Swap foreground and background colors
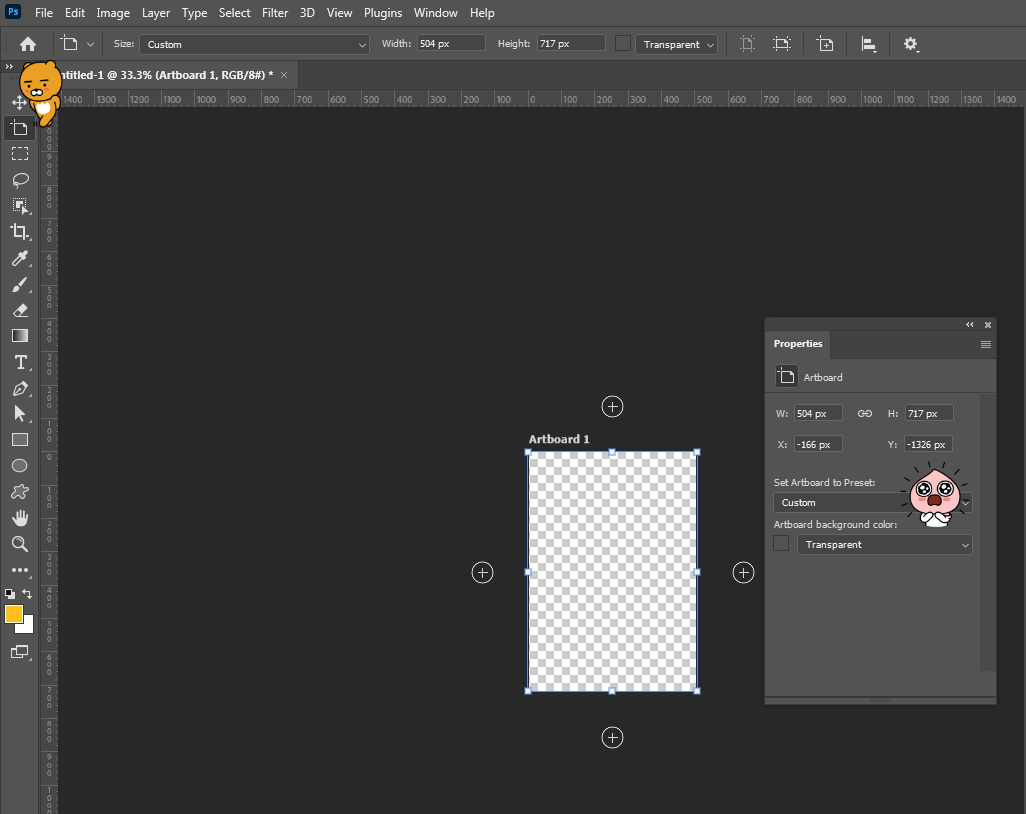The width and height of the screenshot is (1026, 814). coord(27,593)
